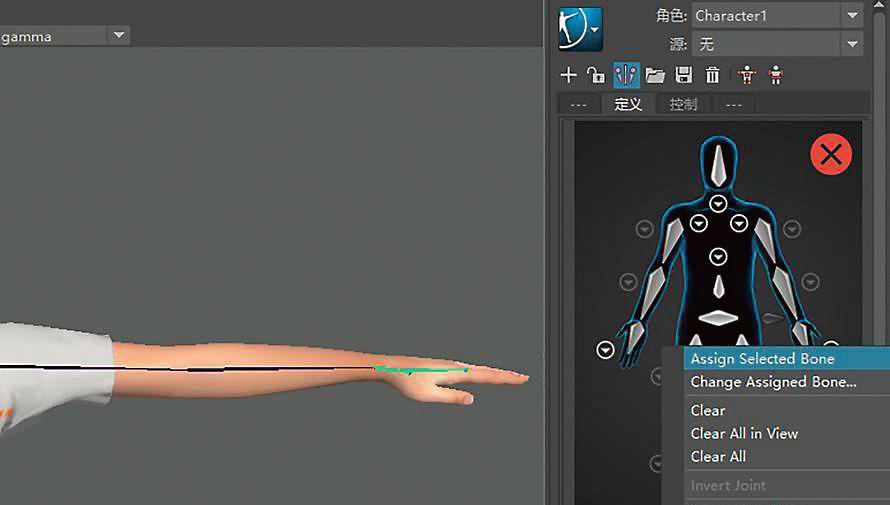Select the head bone on the figure

tap(718, 166)
